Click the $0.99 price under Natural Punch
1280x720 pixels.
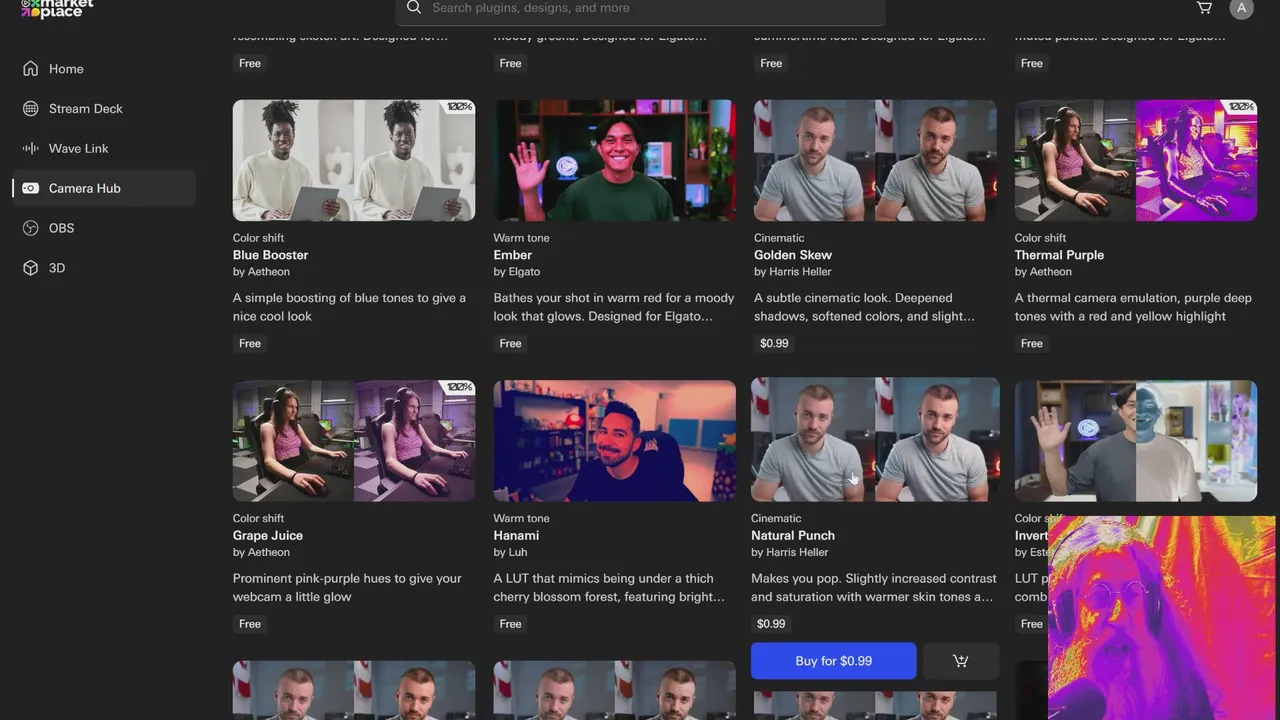pos(771,624)
